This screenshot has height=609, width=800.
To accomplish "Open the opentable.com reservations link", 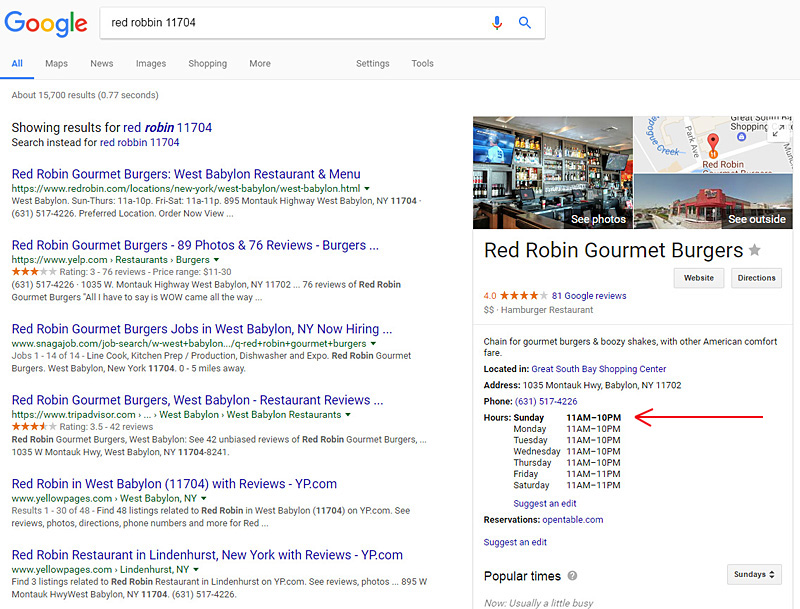I will (572, 520).
